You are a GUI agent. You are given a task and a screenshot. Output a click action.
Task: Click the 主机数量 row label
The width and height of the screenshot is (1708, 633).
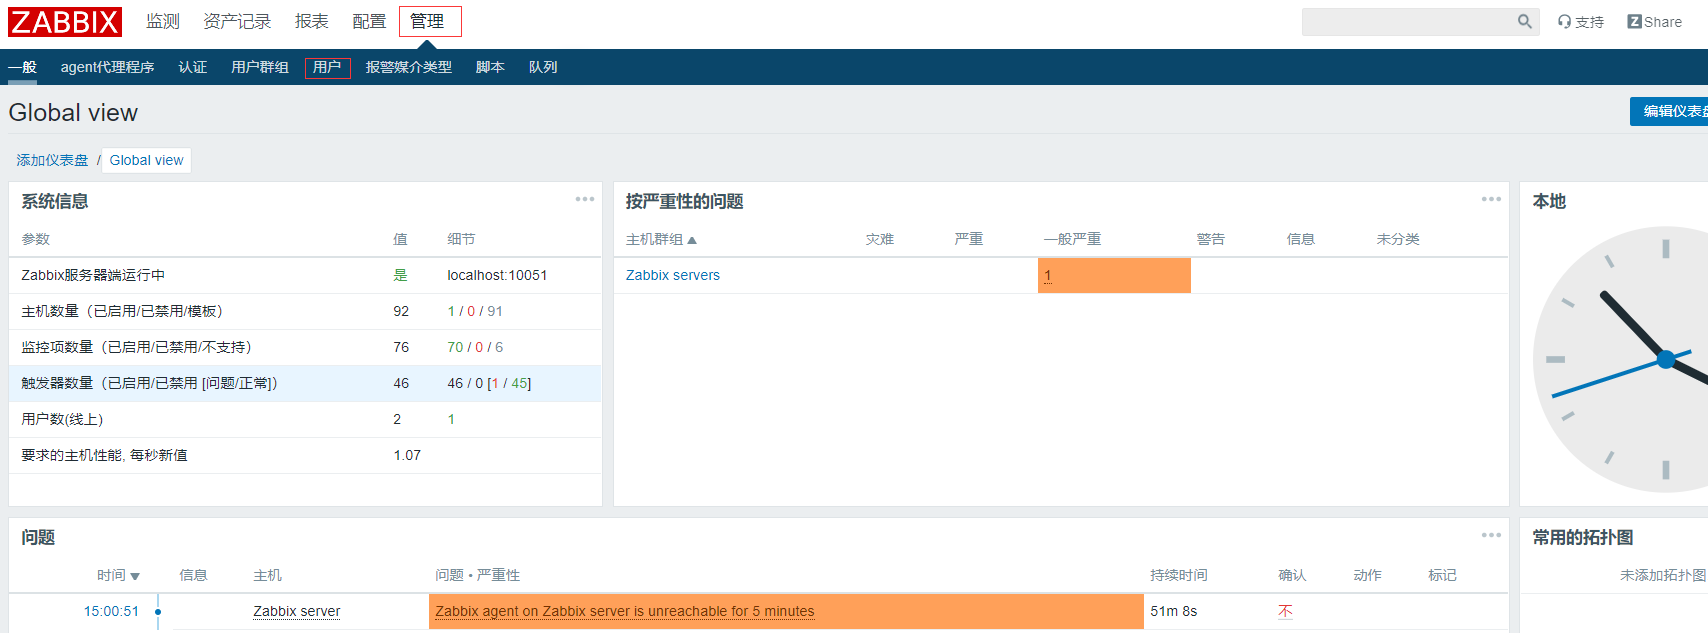tap(122, 311)
